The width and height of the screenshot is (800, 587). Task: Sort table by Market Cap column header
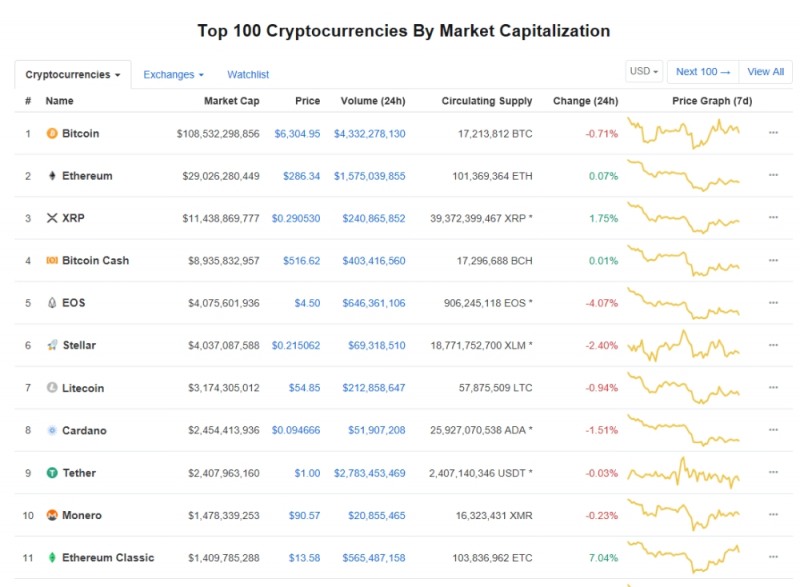point(232,101)
